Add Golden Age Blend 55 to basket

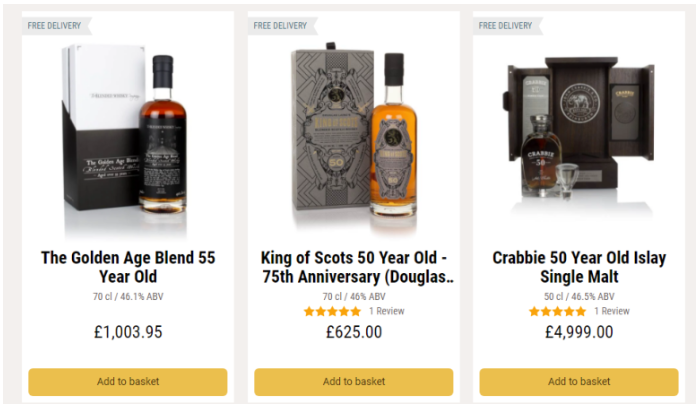coord(128,382)
